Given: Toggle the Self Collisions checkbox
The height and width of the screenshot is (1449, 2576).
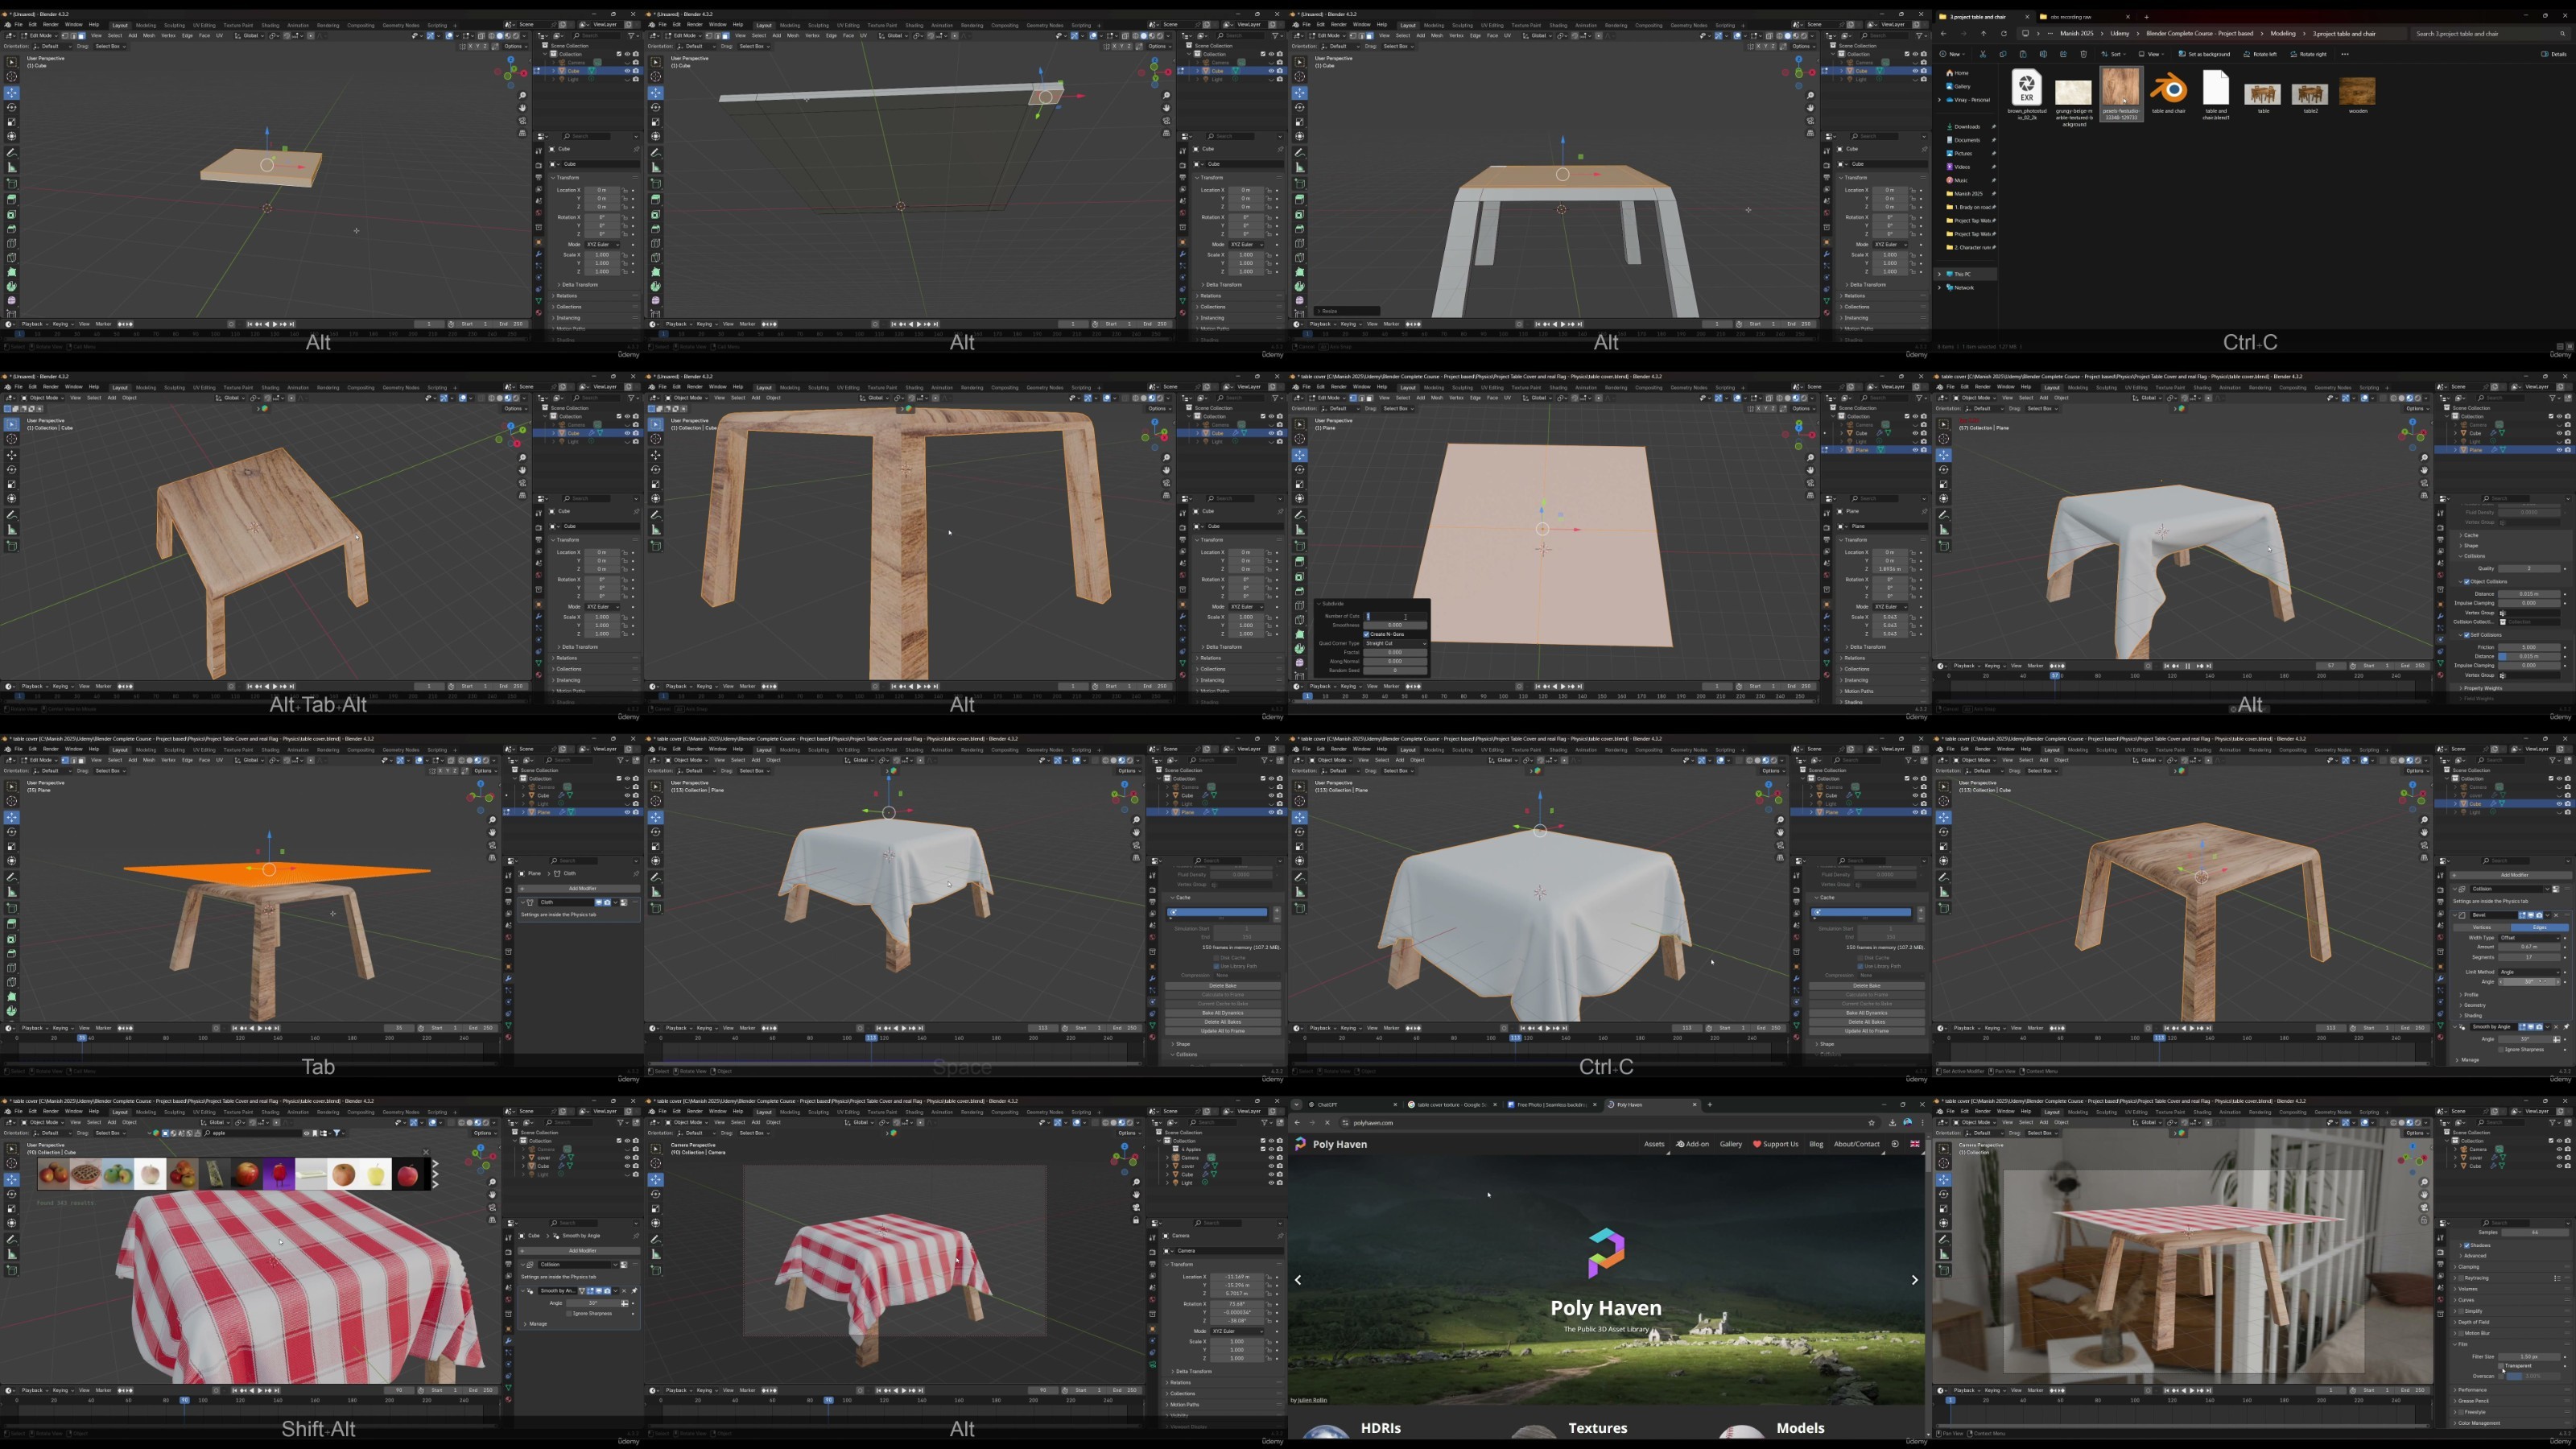Looking at the screenshot, I should point(2467,635).
